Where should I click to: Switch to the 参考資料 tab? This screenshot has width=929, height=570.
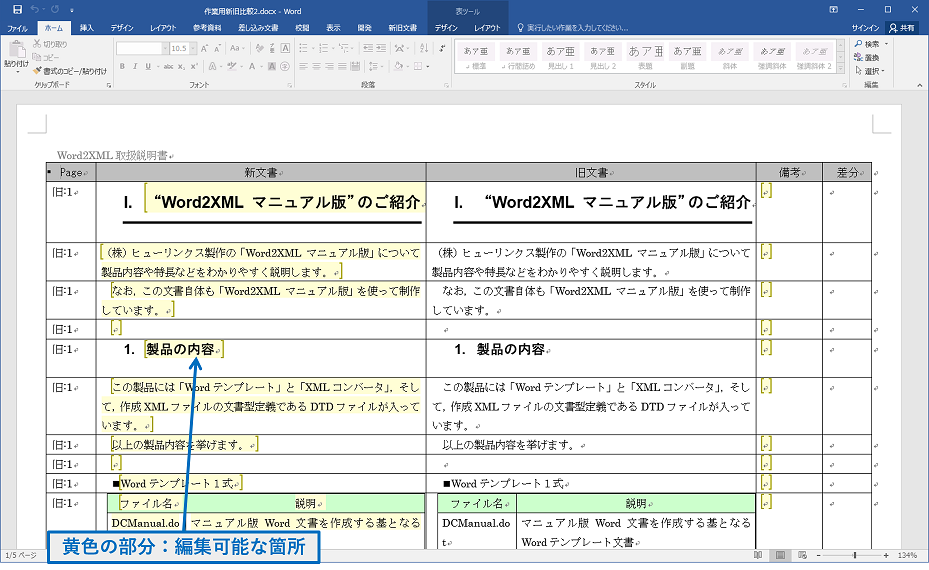pyautogui.click(x=207, y=28)
